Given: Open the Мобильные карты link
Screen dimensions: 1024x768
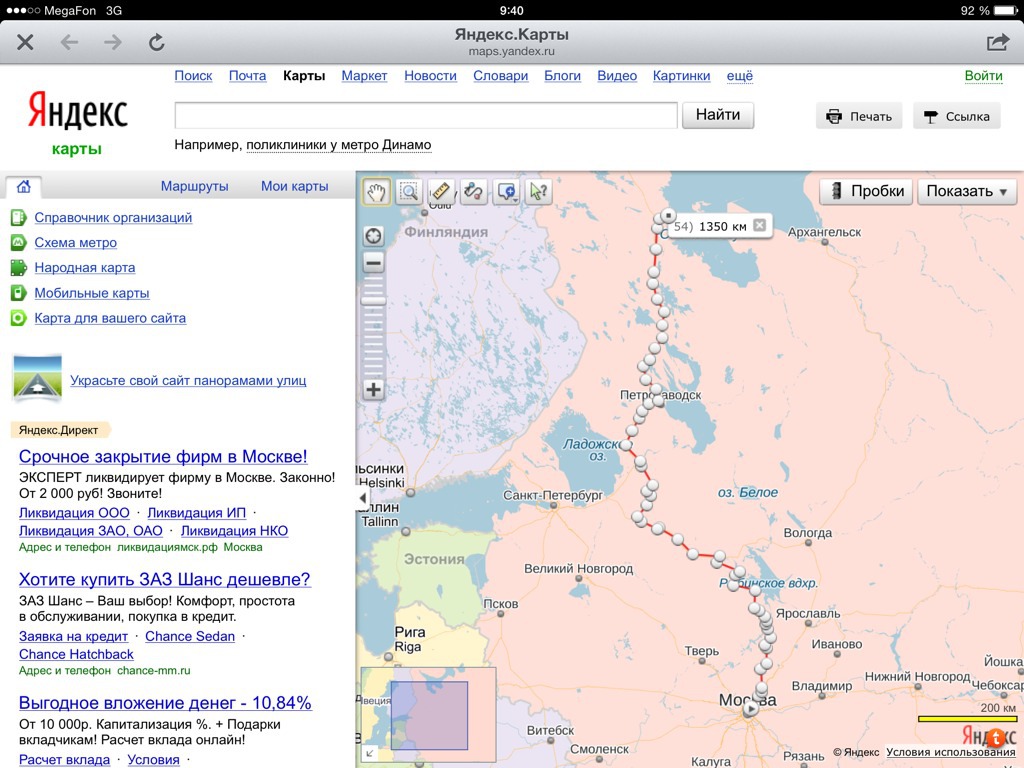Looking at the screenshot, I should (92, 293).
